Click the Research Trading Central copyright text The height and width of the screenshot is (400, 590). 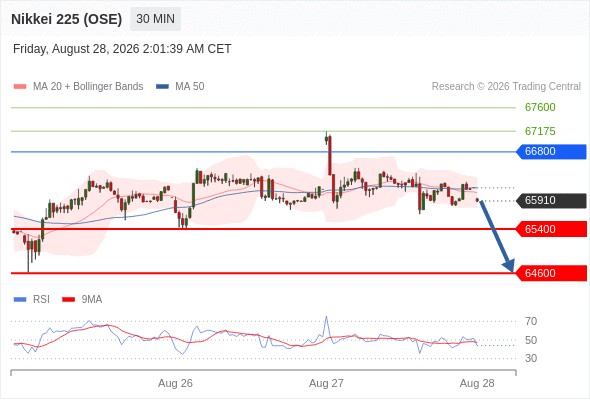pos(506,87)
